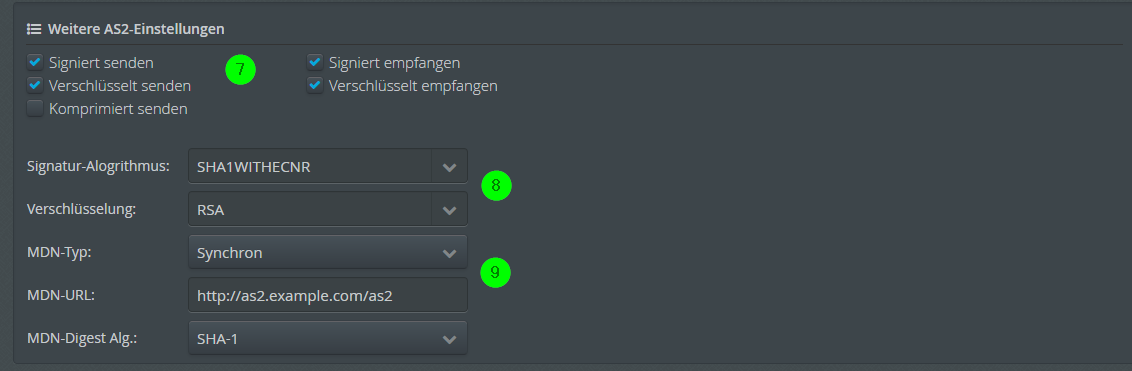Enable the Komprimiert senden checkbox
Viewport: 1132px width, 371px height.
coord(35,108)
